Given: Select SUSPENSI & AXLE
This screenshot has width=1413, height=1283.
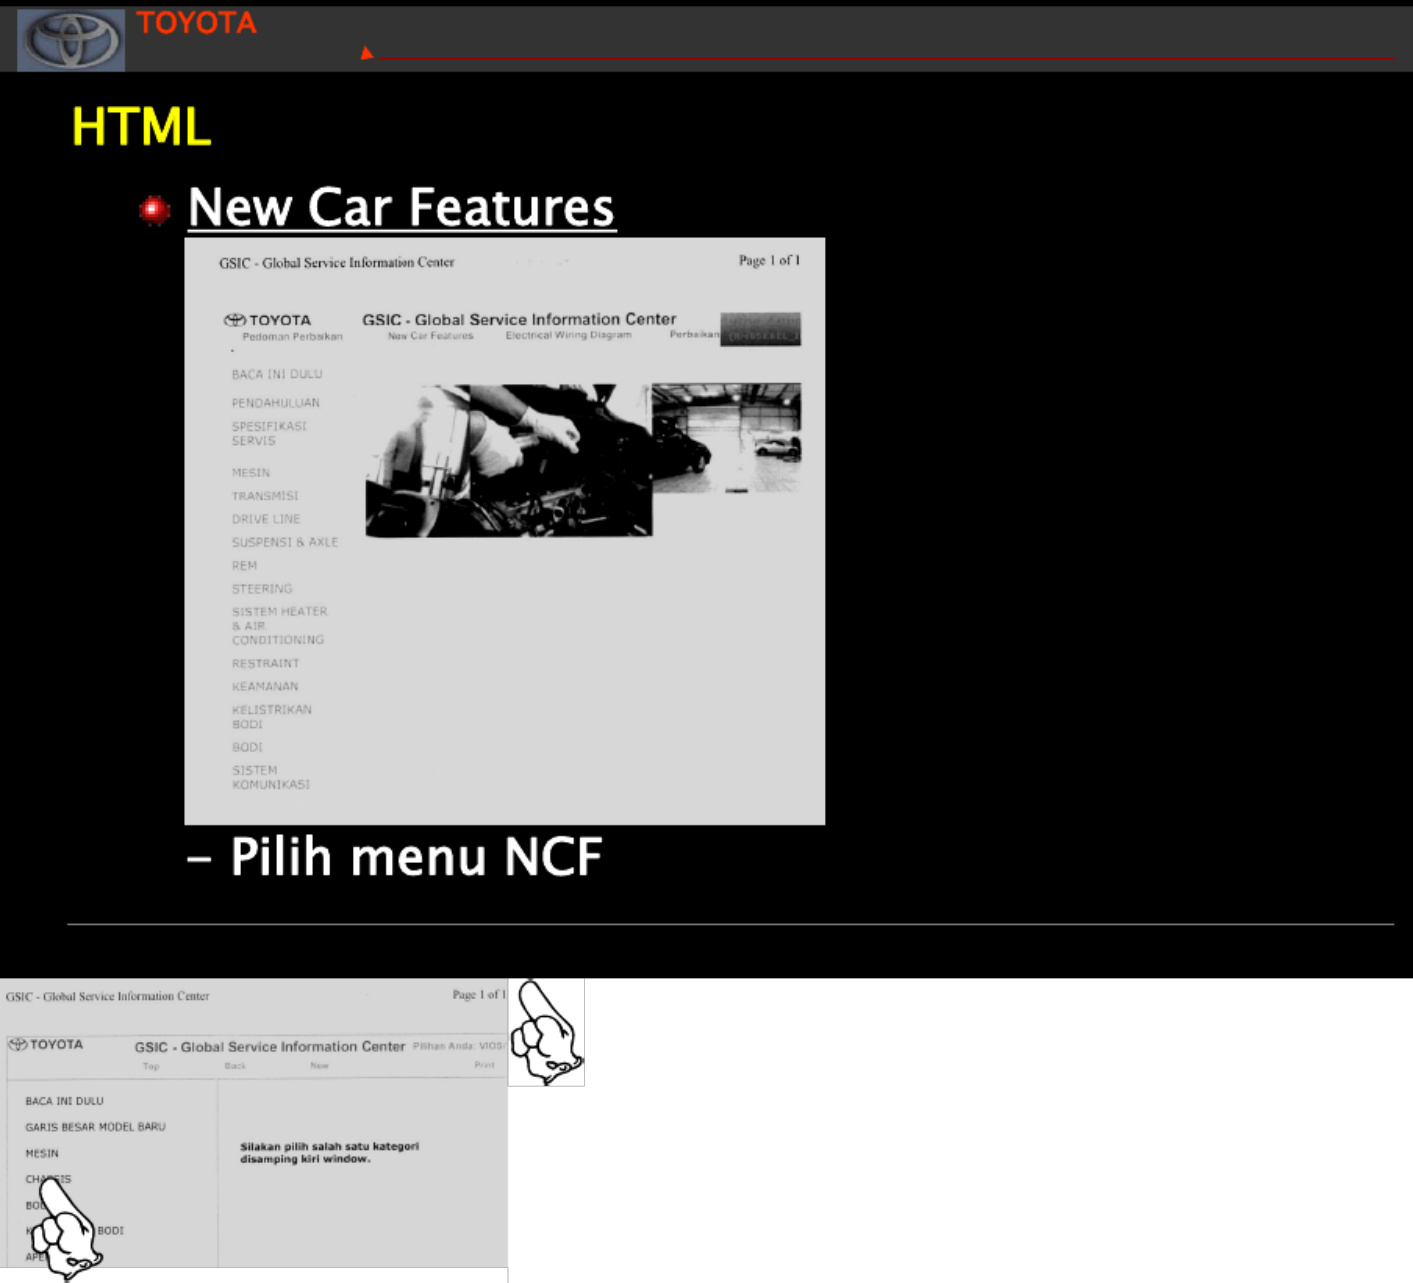Looking at the screenshot, I should click(285, 542).
